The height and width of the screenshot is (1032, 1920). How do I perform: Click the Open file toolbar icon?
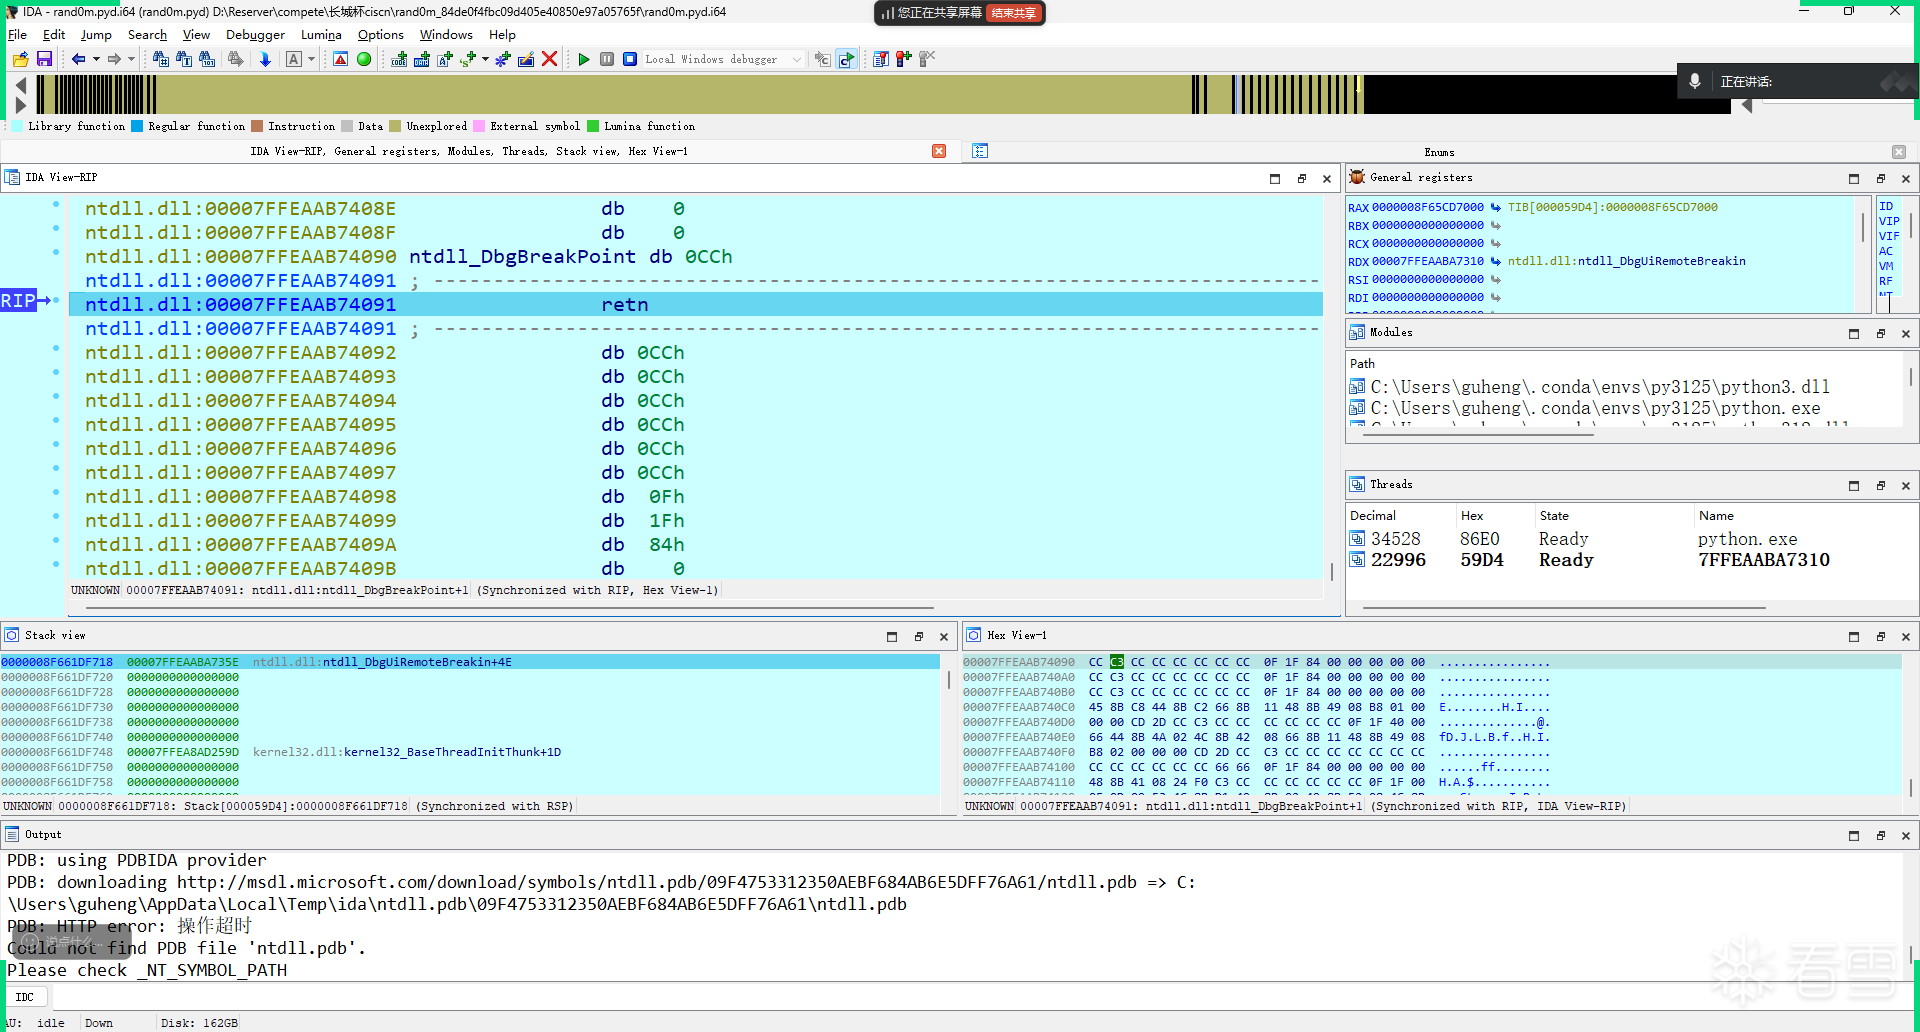tap(20, 60)
